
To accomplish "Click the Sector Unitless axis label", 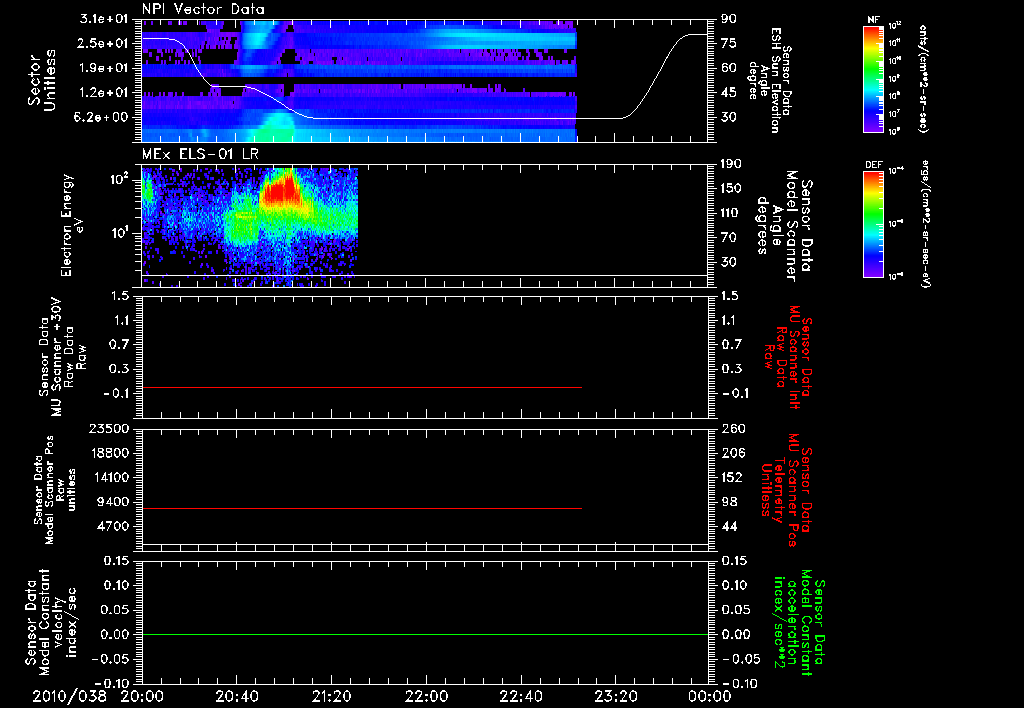I will pos(42,80).
